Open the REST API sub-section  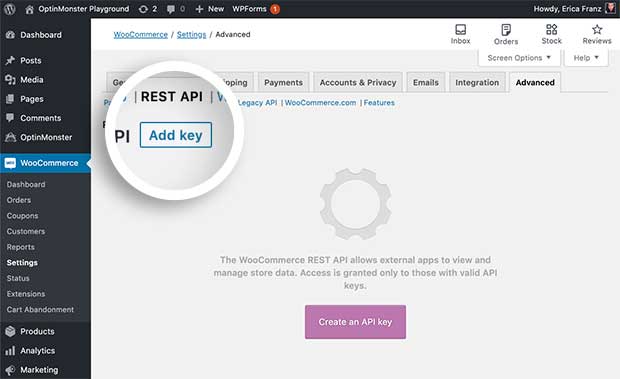point(172,96)
